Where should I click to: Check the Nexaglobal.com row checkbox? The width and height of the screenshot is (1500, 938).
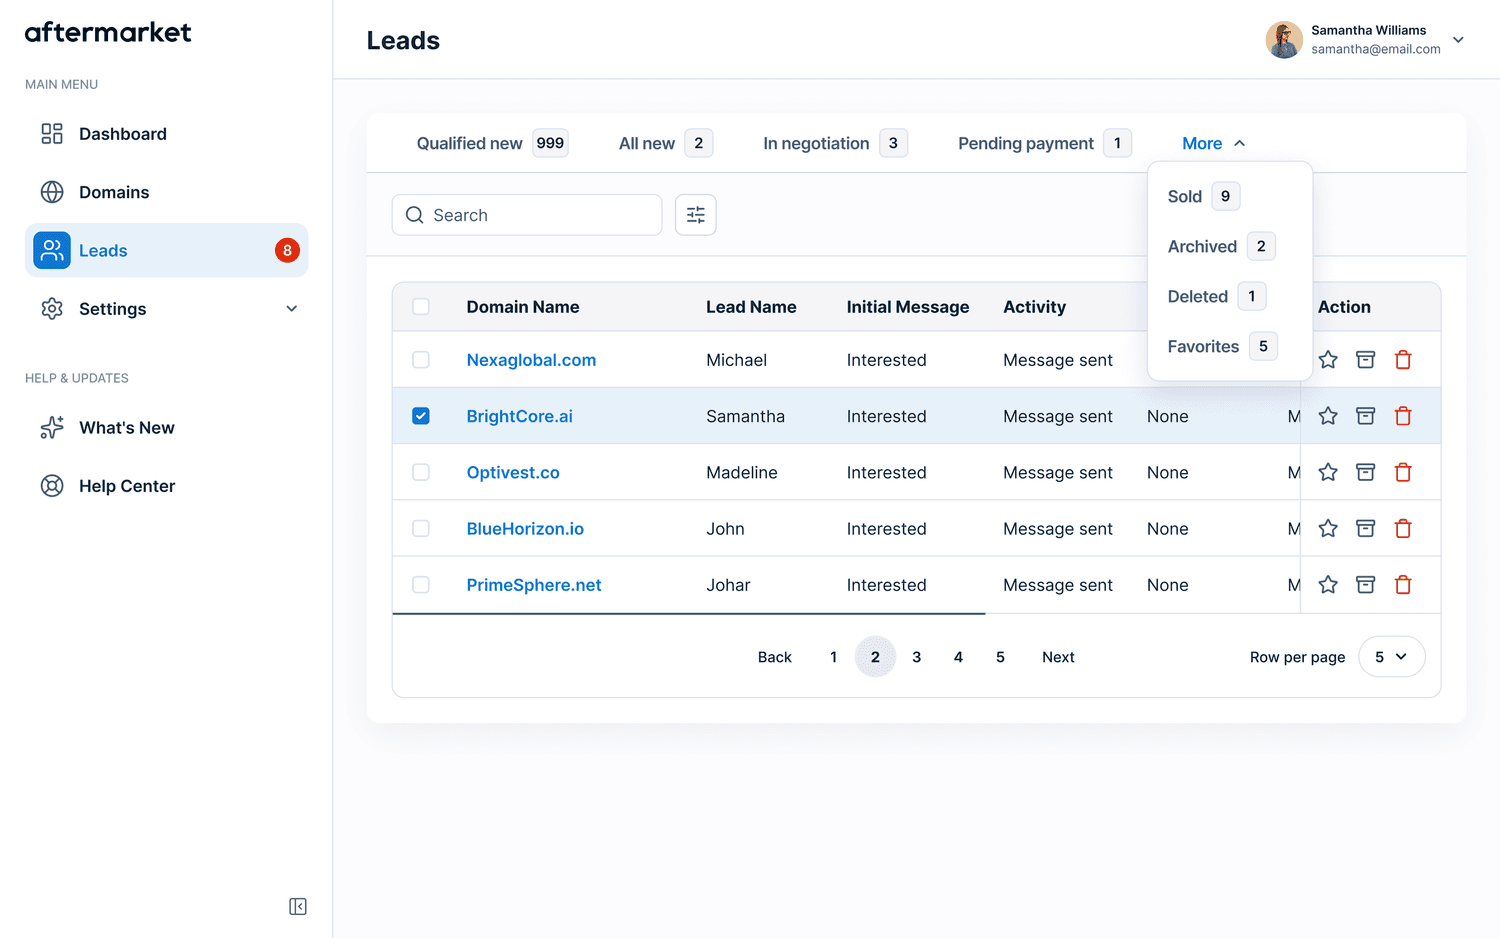421,360
